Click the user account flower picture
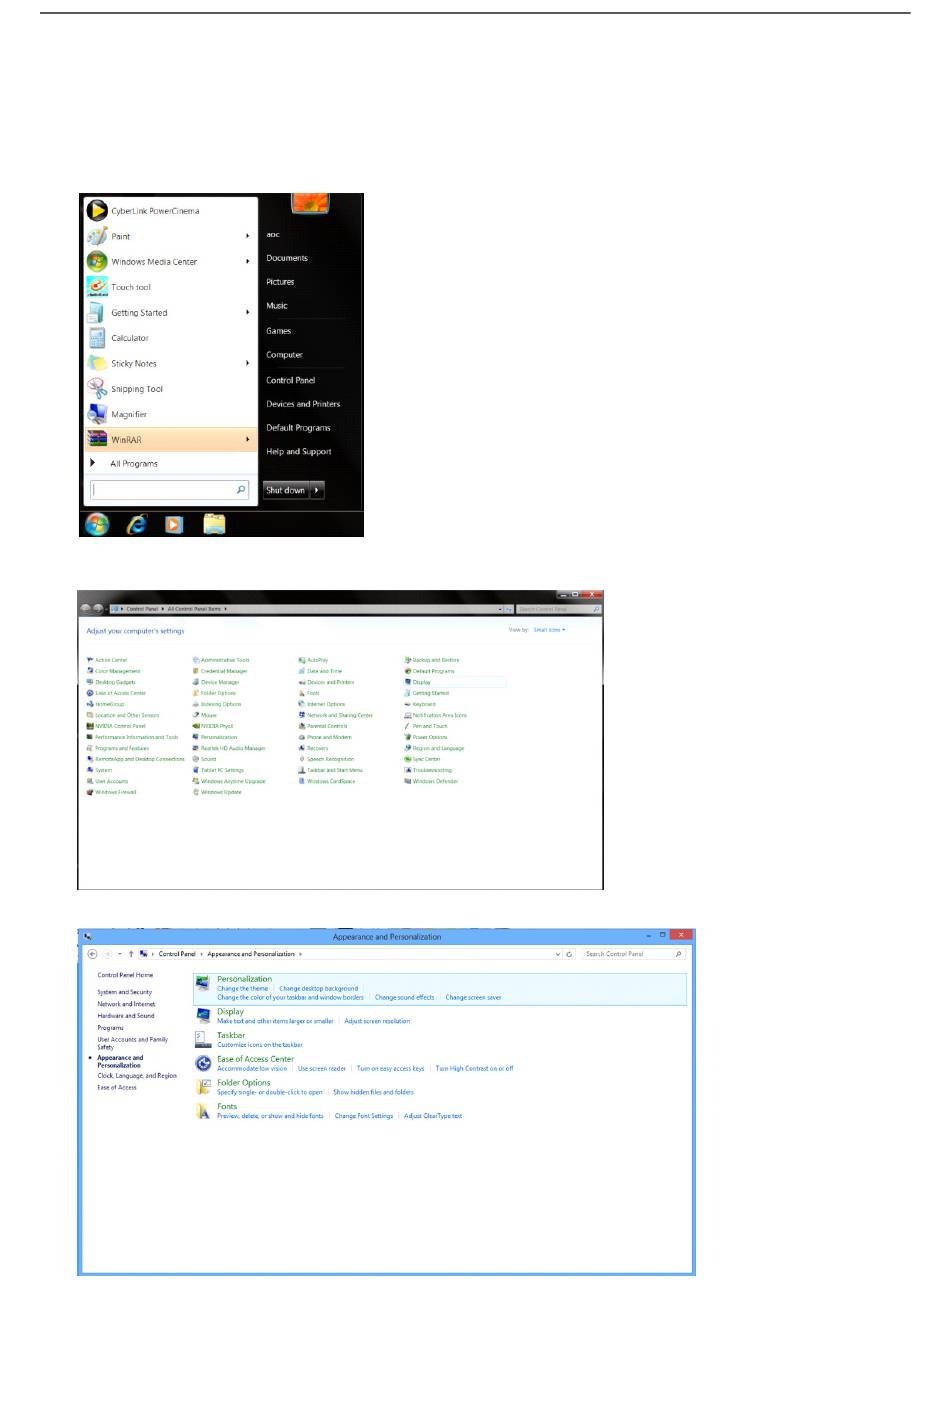950x1419 pixels. [311, 203]
